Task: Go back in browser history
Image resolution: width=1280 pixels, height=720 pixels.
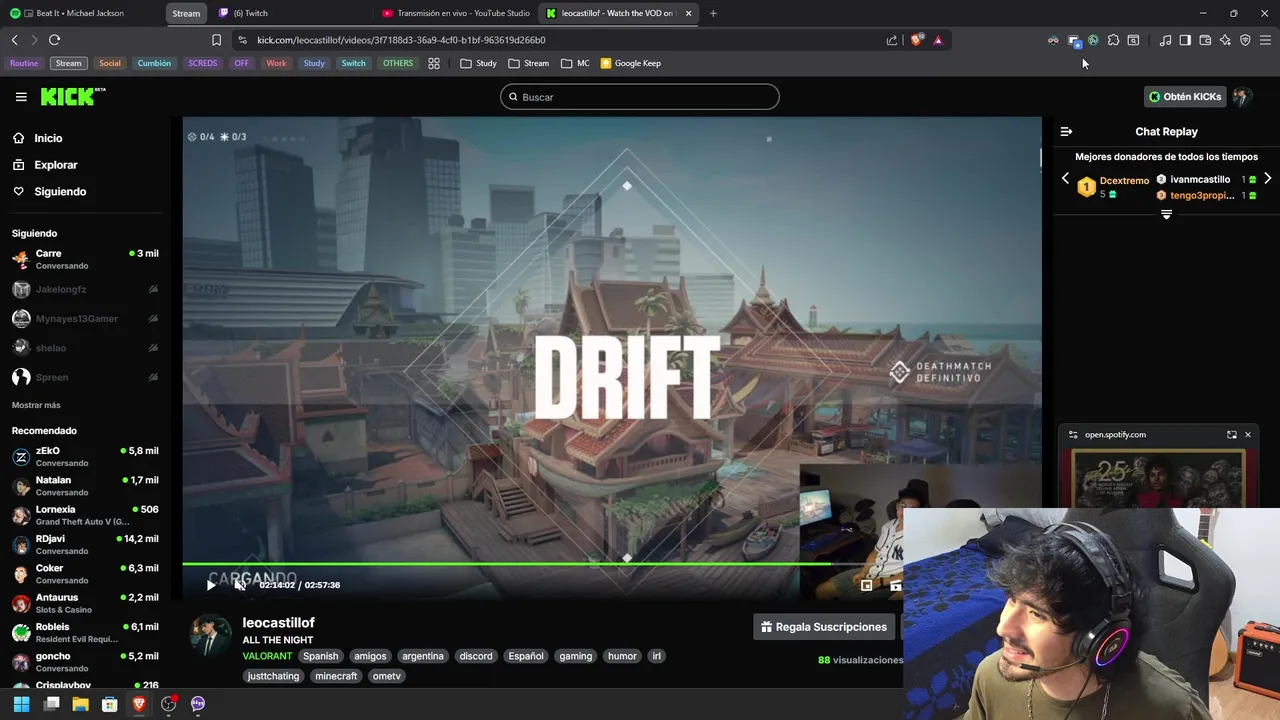Action: click(x=14, y=40)
